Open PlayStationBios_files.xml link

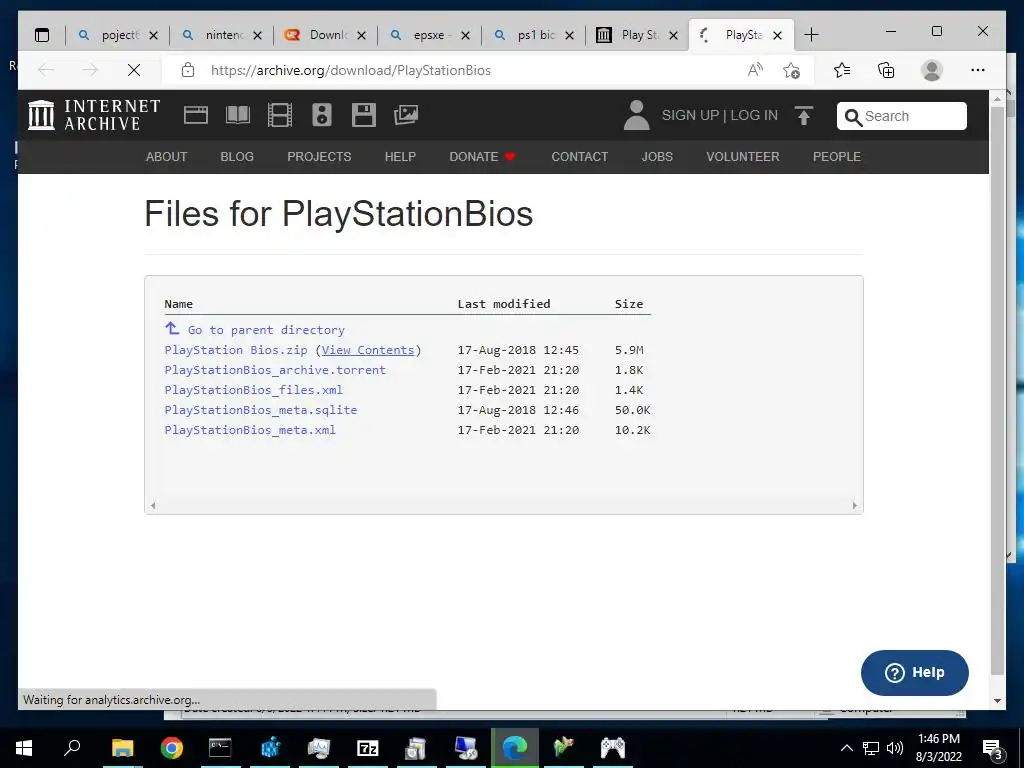[253, 390]
